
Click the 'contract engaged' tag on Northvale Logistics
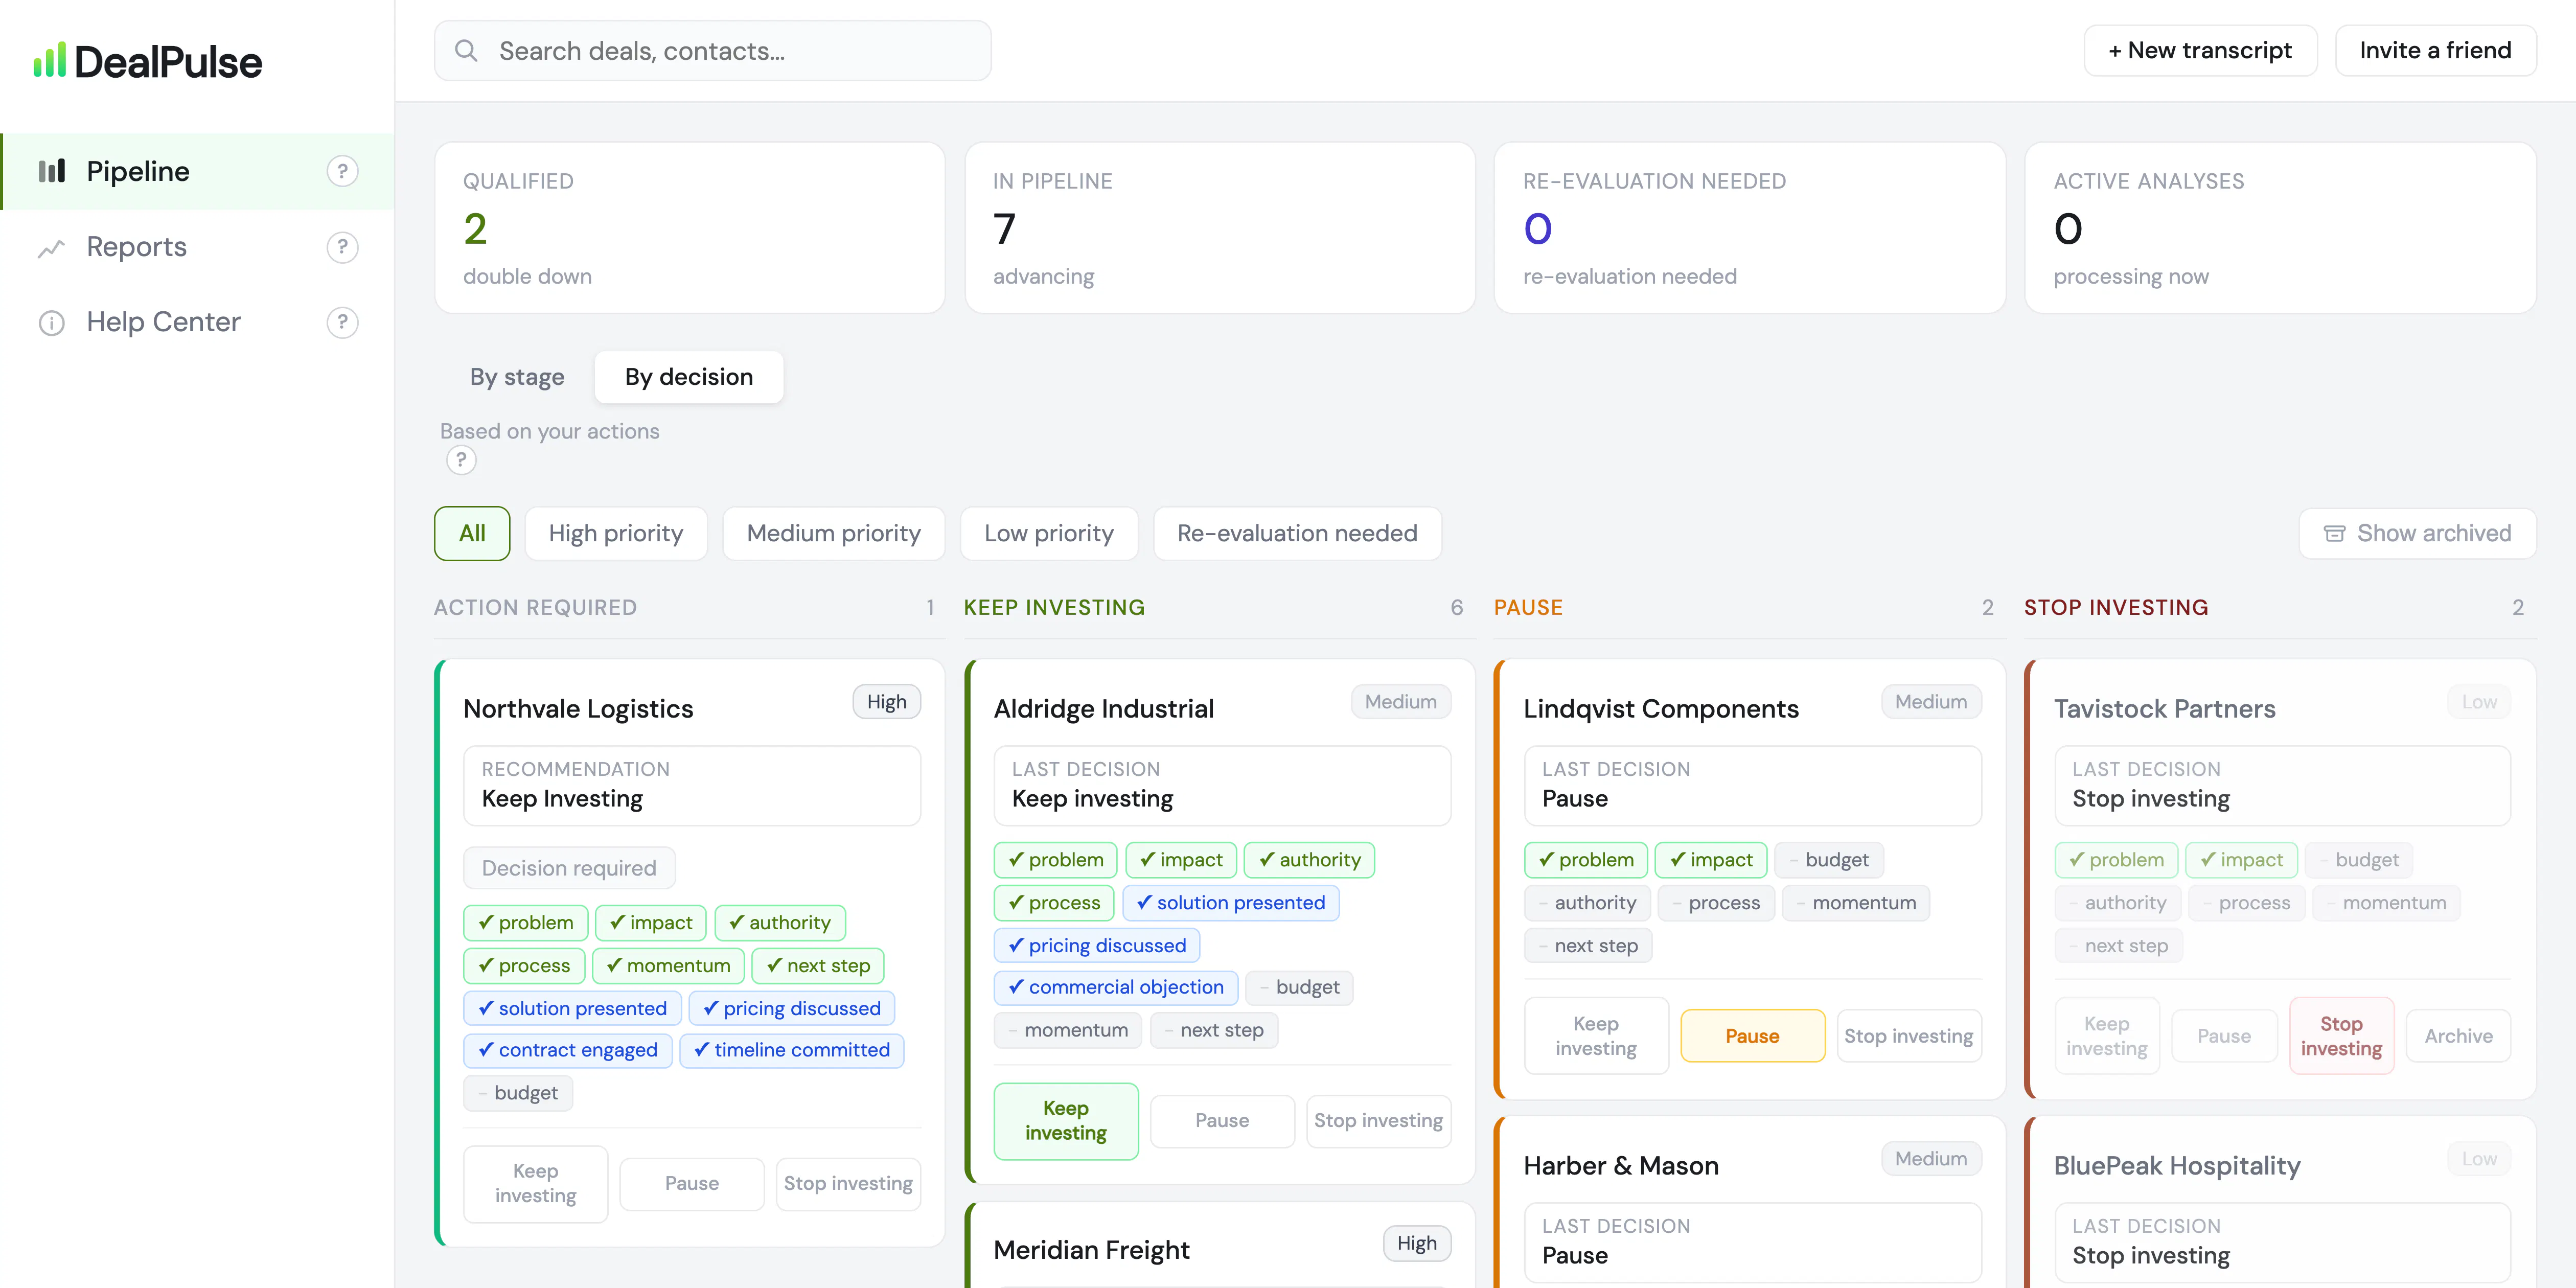pyautogui.click(x=567, y=1050)
